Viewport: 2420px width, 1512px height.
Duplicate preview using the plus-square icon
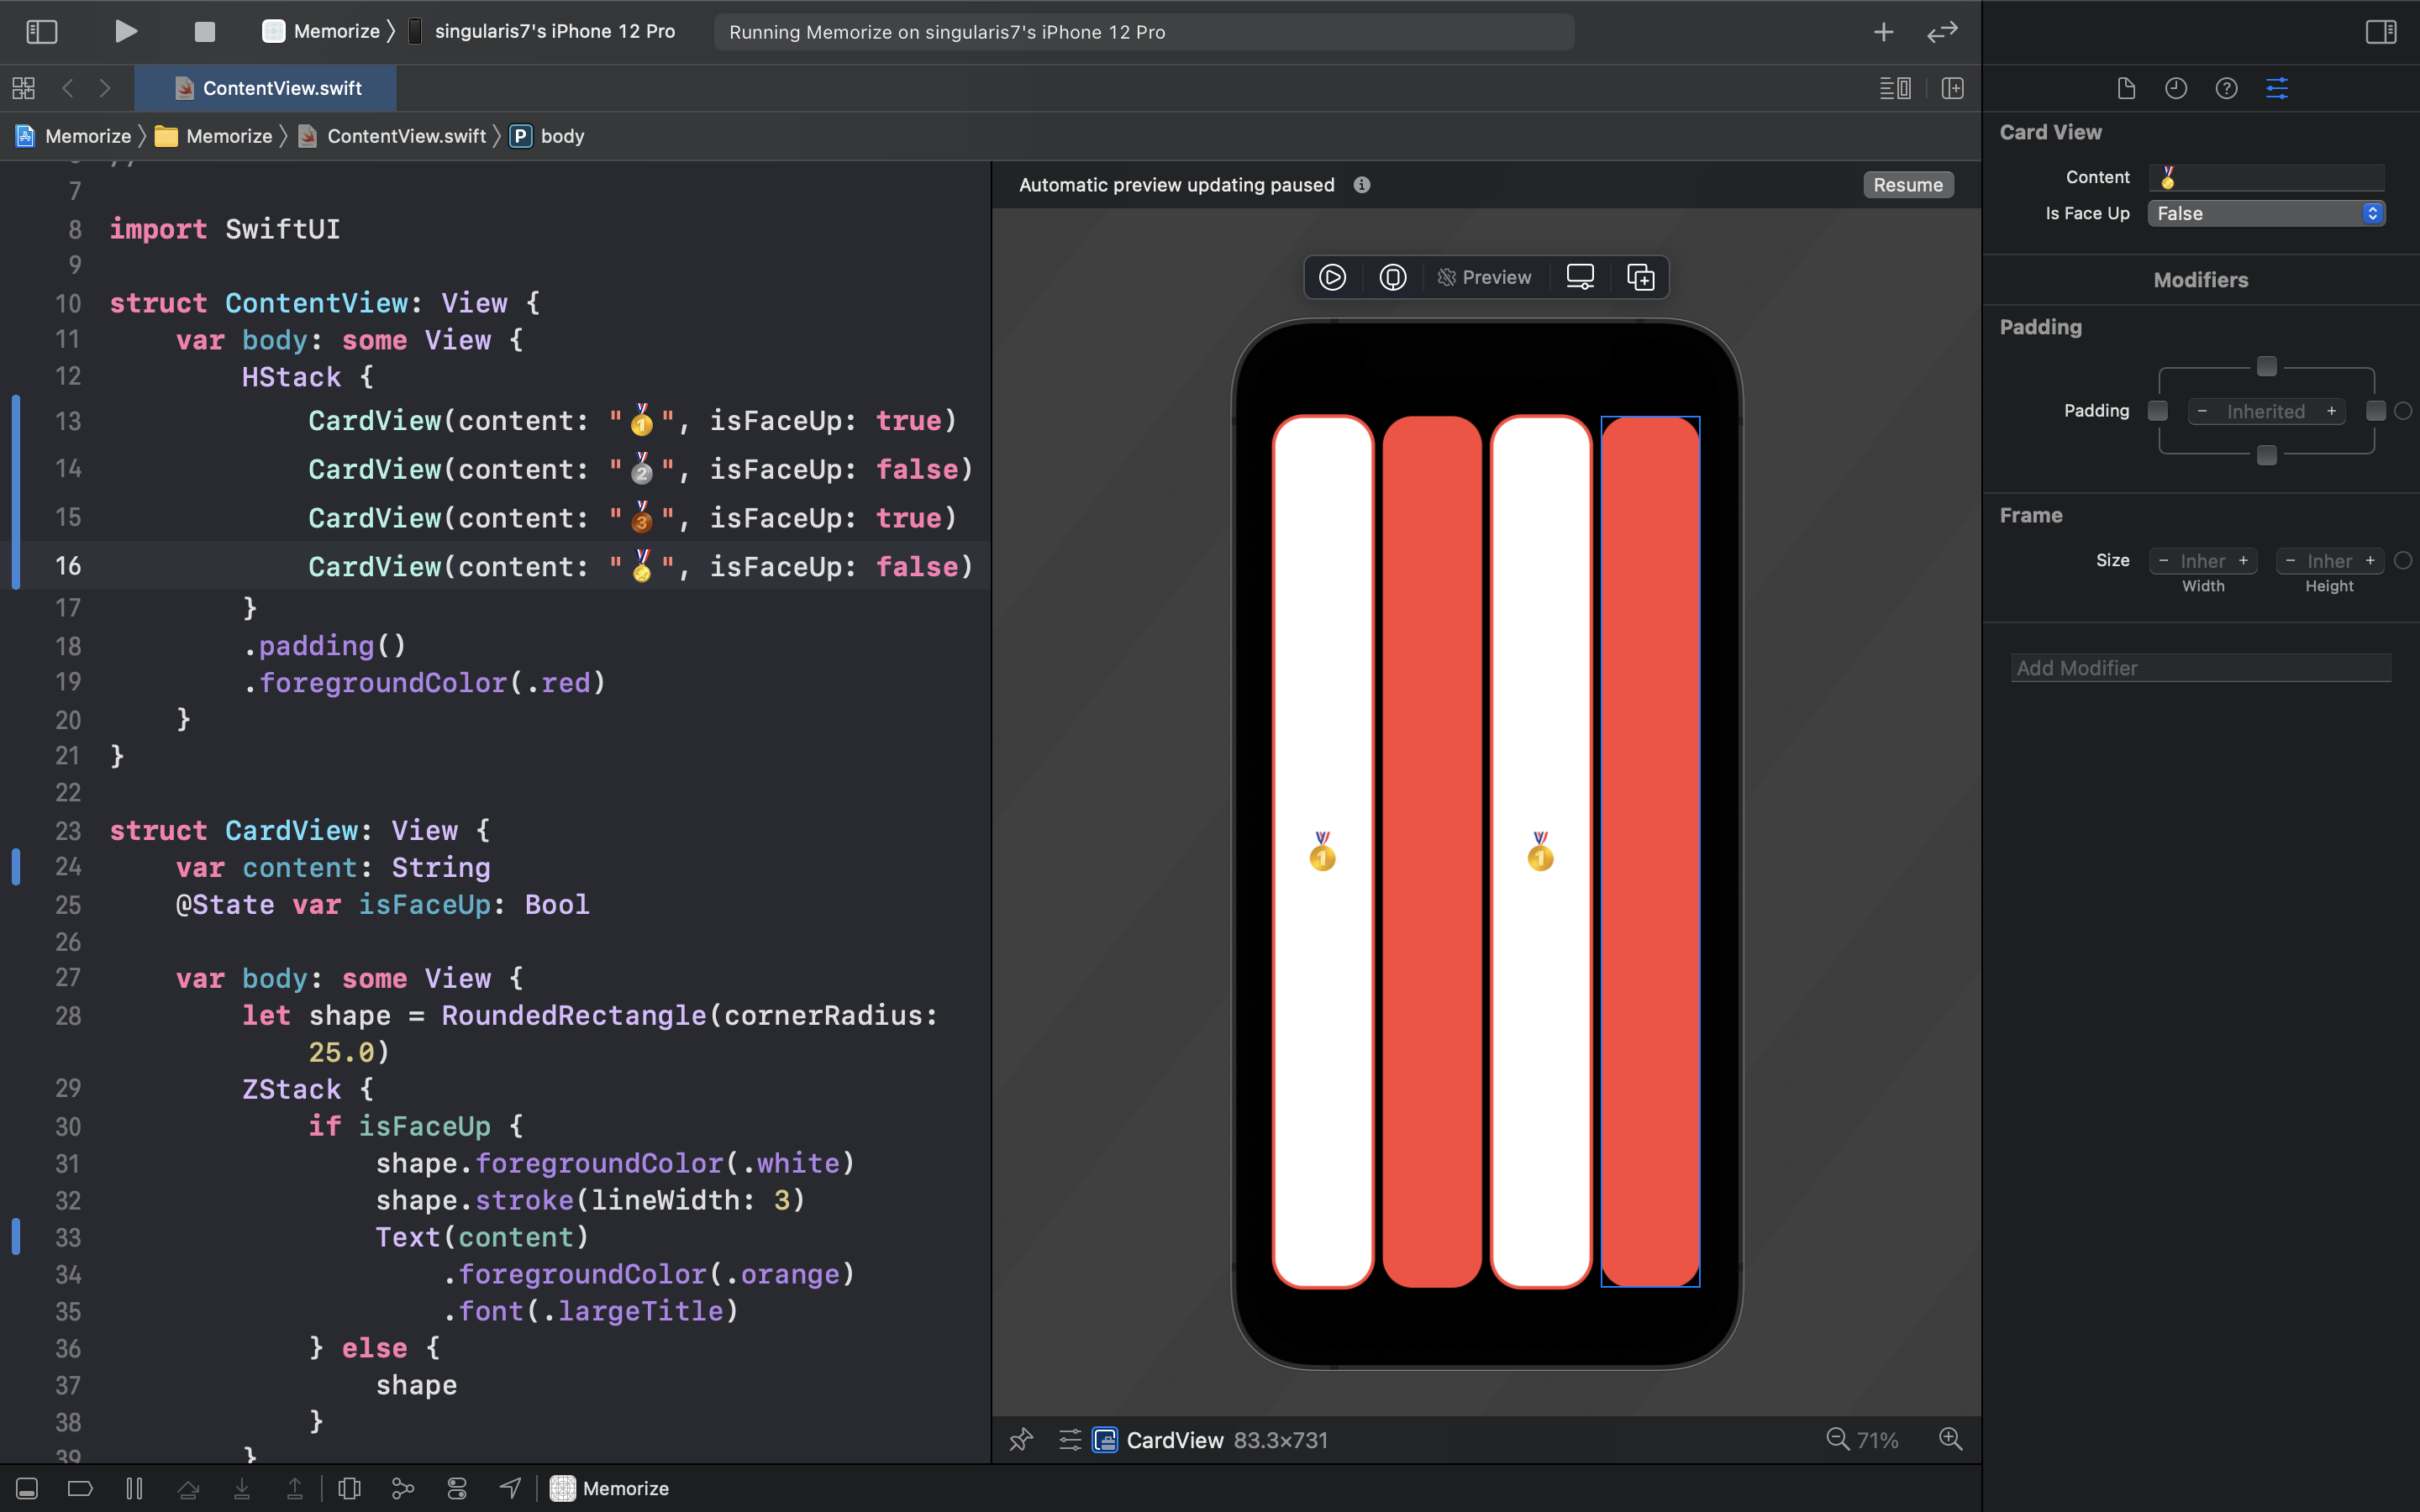pos(1640,277)
